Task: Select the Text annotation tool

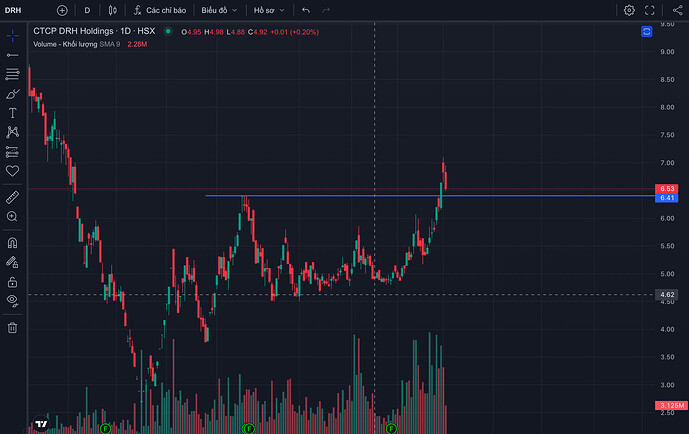Action: coord(12,113)
